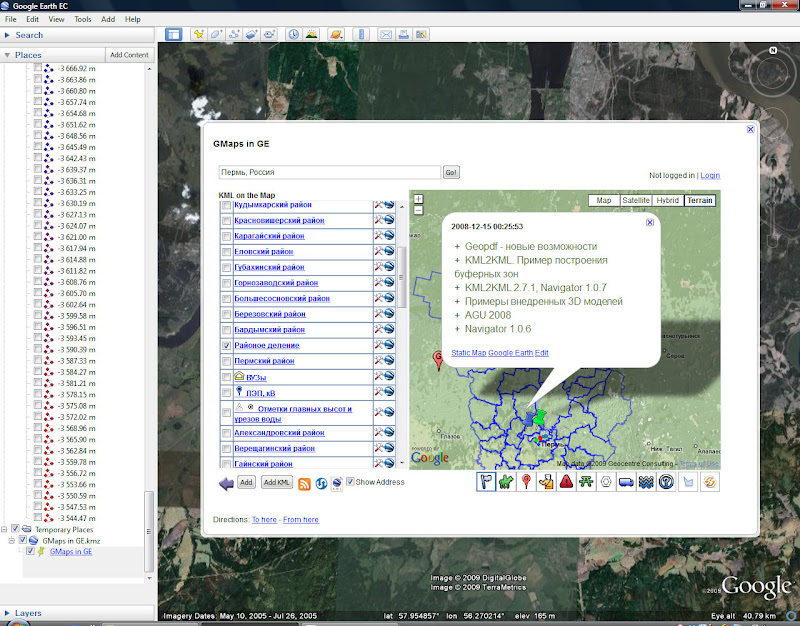Screen dimensions: 800x626
Task: Click the Add Placemark pushpin icon
Action: (198, 34)
